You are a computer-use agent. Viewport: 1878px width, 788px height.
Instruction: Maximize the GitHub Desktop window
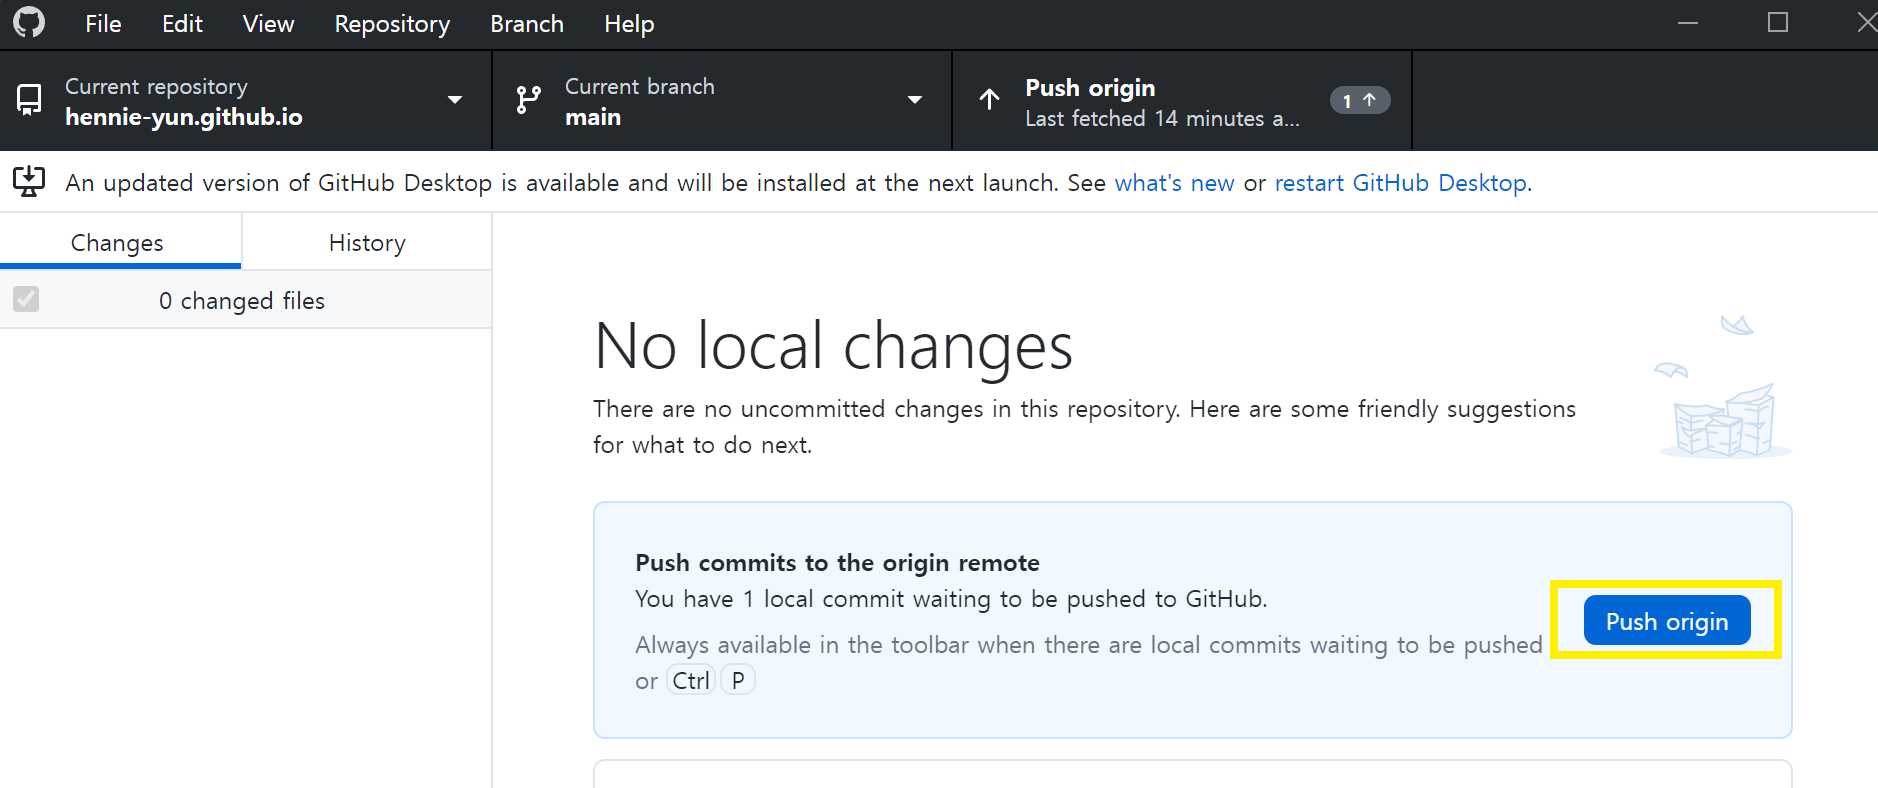pos(1778,23)
